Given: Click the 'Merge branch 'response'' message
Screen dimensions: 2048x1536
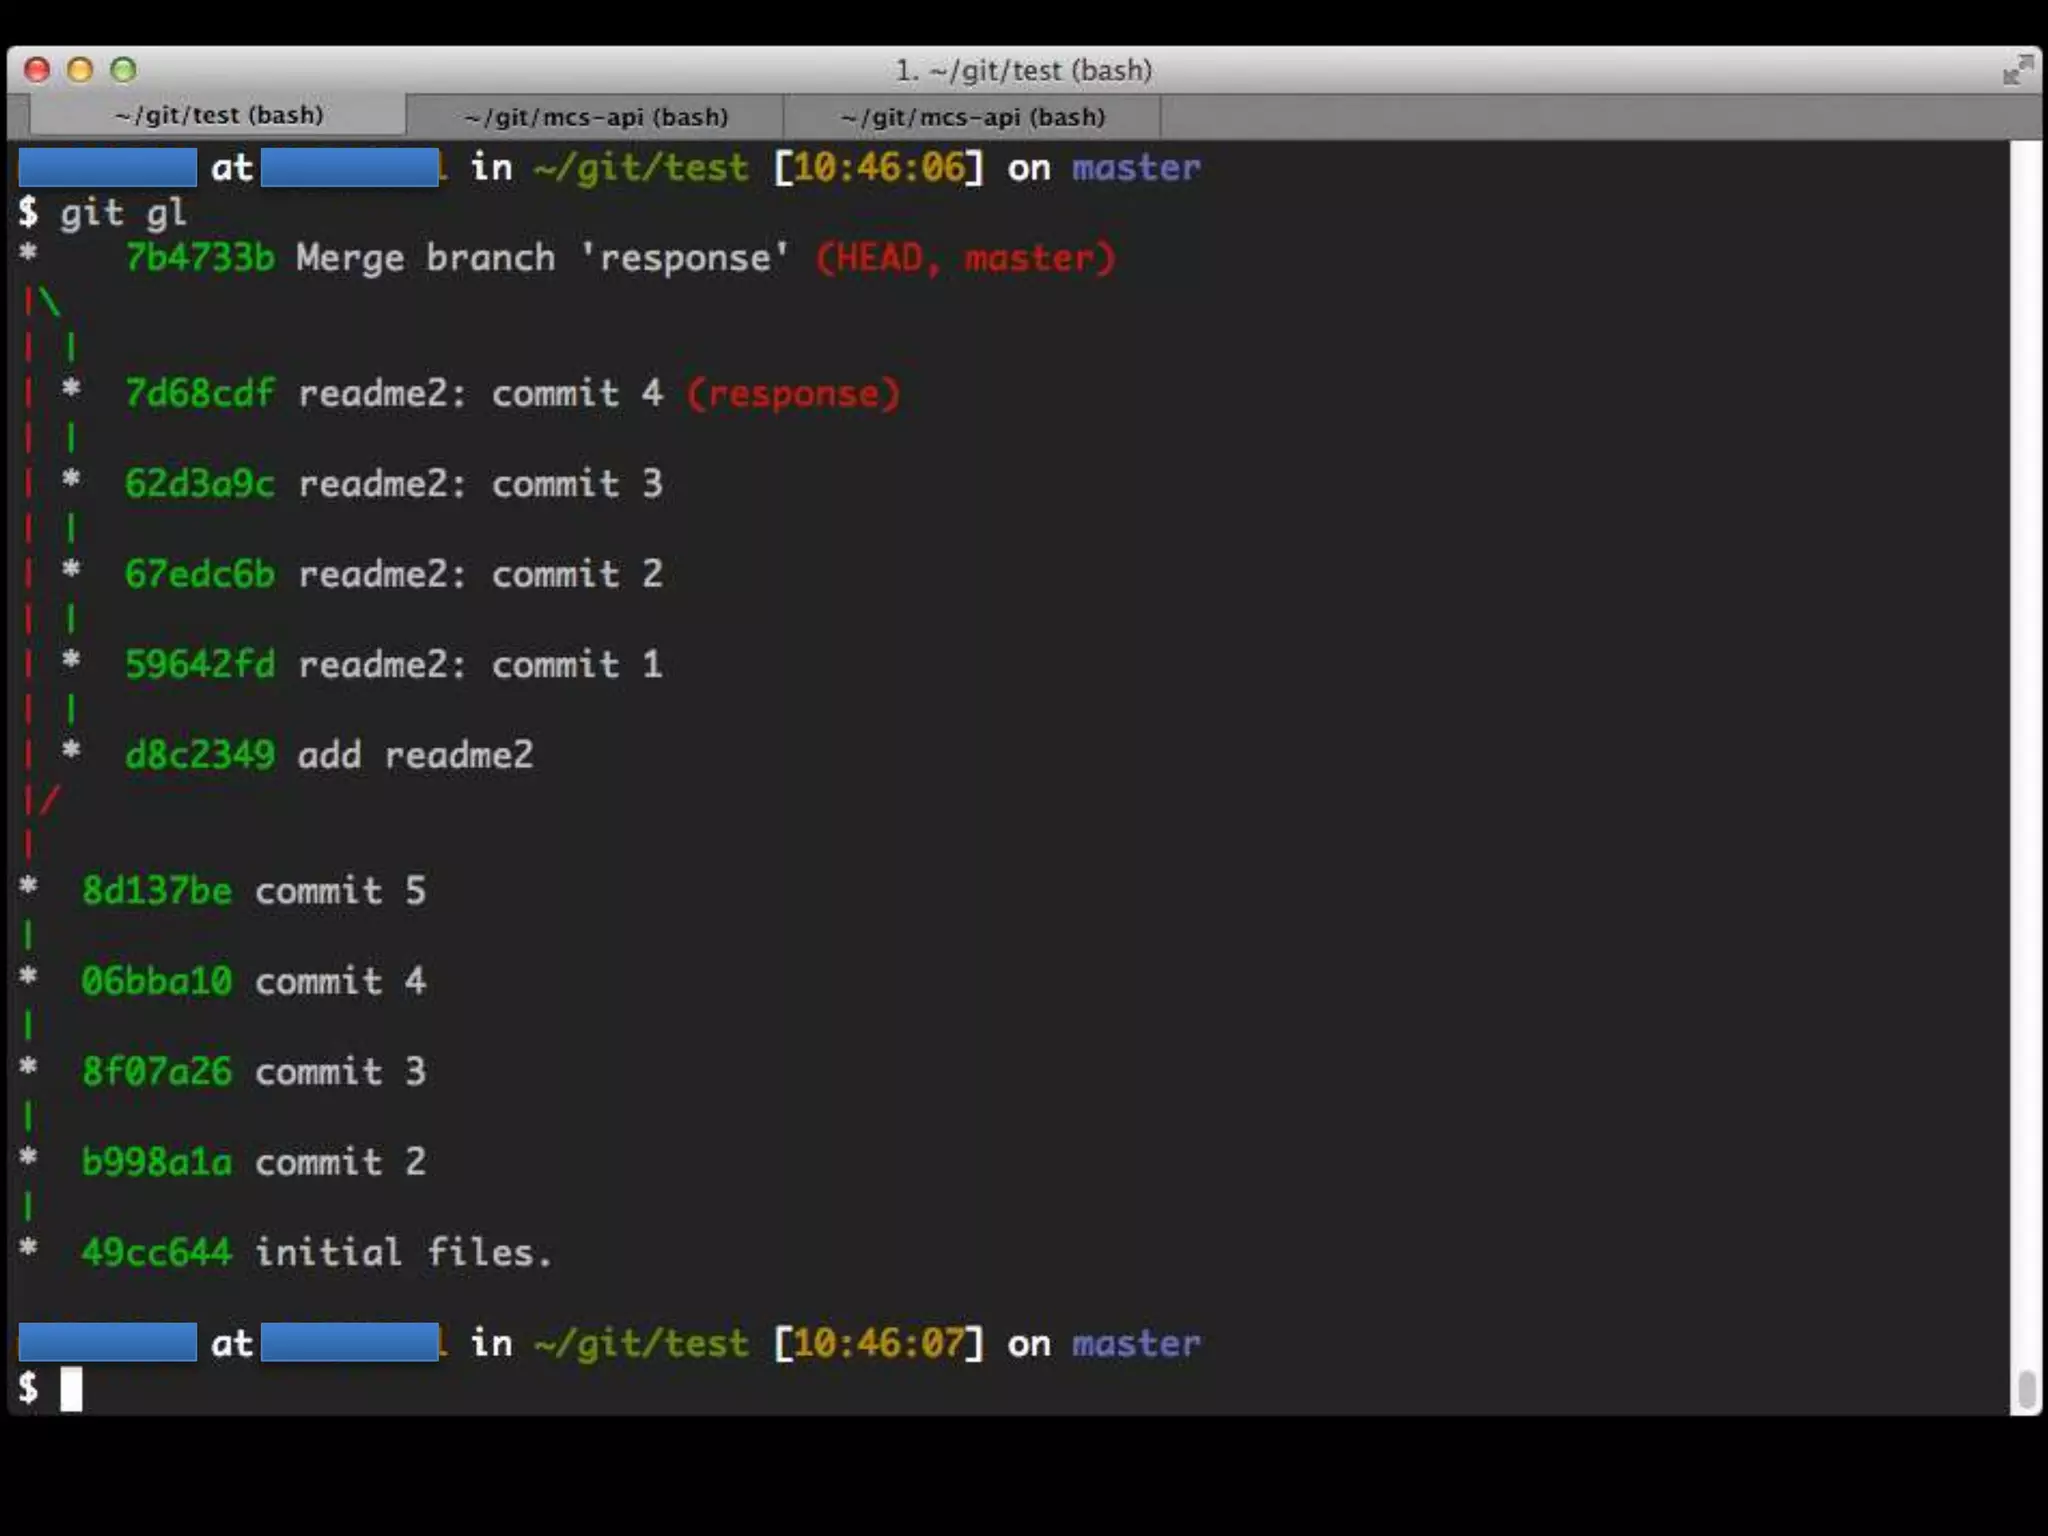Looking at the screenshot, I should (542, 258).
